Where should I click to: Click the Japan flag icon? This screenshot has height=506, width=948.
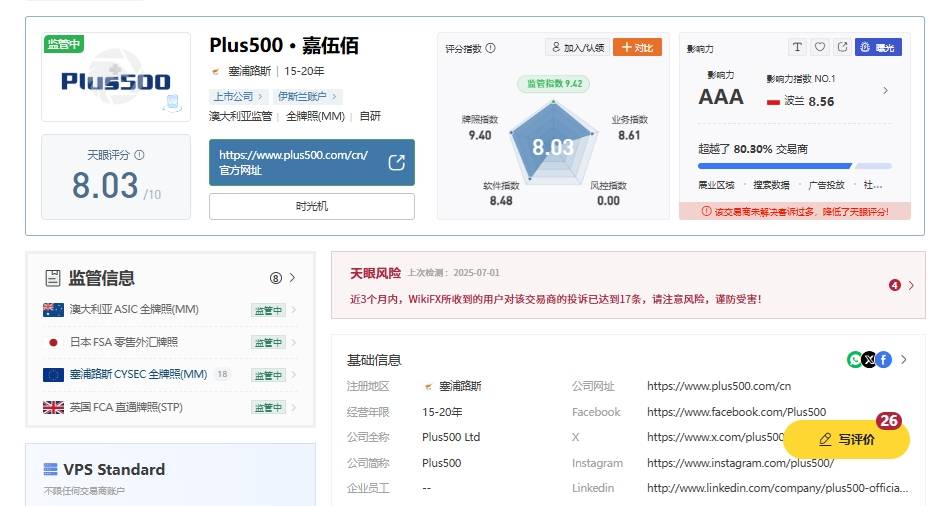pos(53,342)
